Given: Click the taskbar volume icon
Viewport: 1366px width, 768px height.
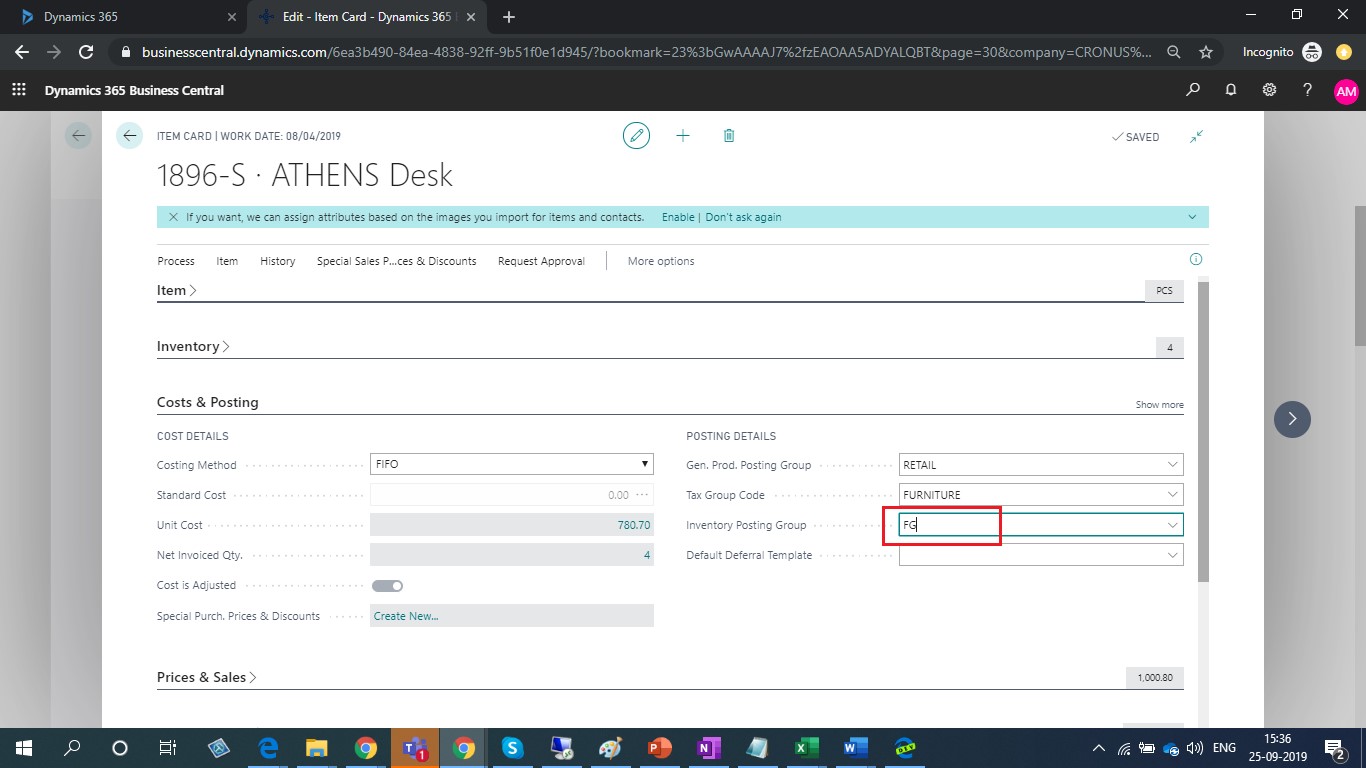Looking at the screenshot, I should pos(1192,748).
